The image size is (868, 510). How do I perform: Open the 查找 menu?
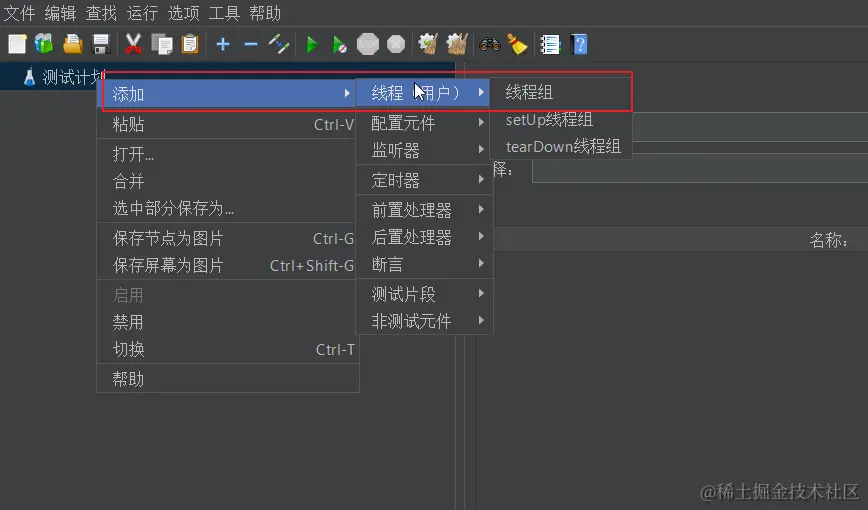[x=101, y=13]
